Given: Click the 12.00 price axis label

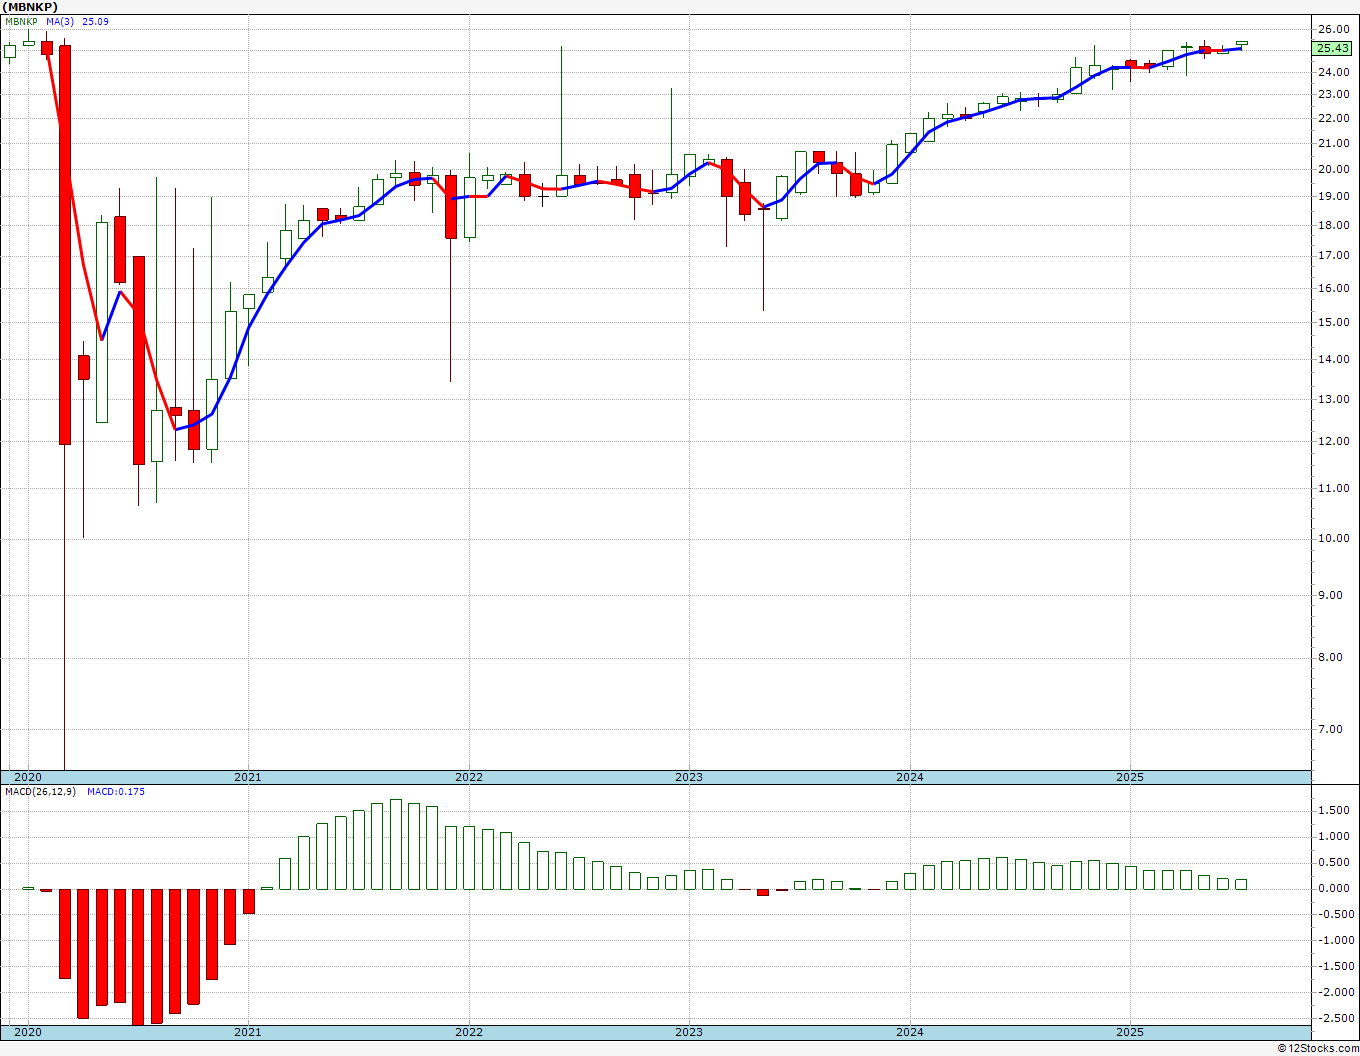Looking at the screenshot, I should [x=1333, y=442].
